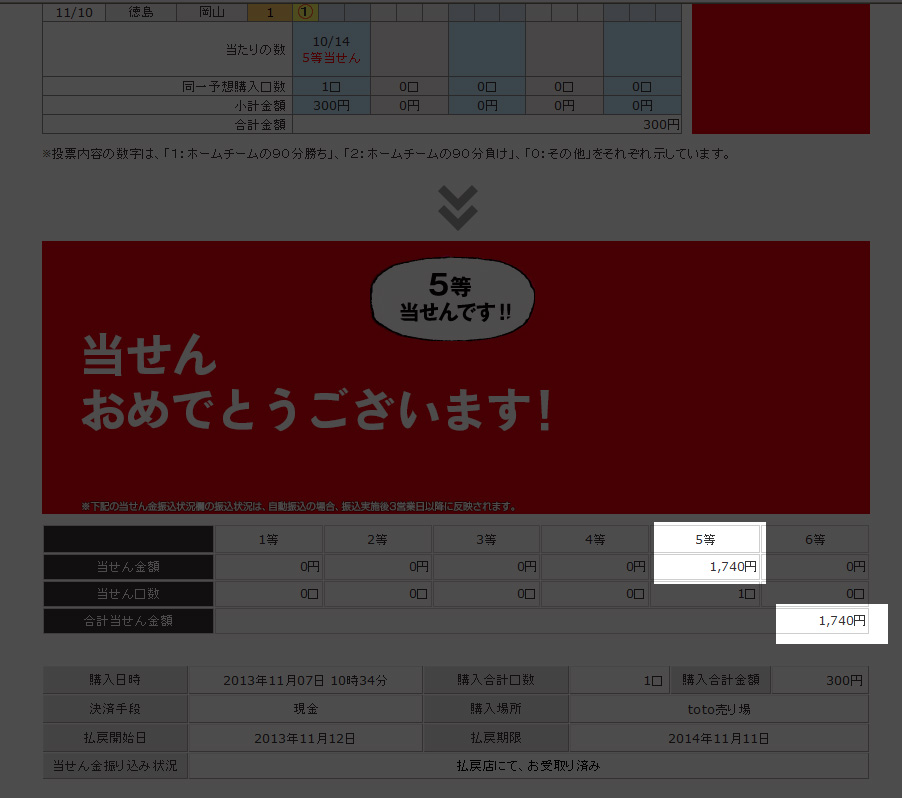This screenshot has height=798, width=902.
Task: Click the 6等 column header
Action: [x=815, y=540]
